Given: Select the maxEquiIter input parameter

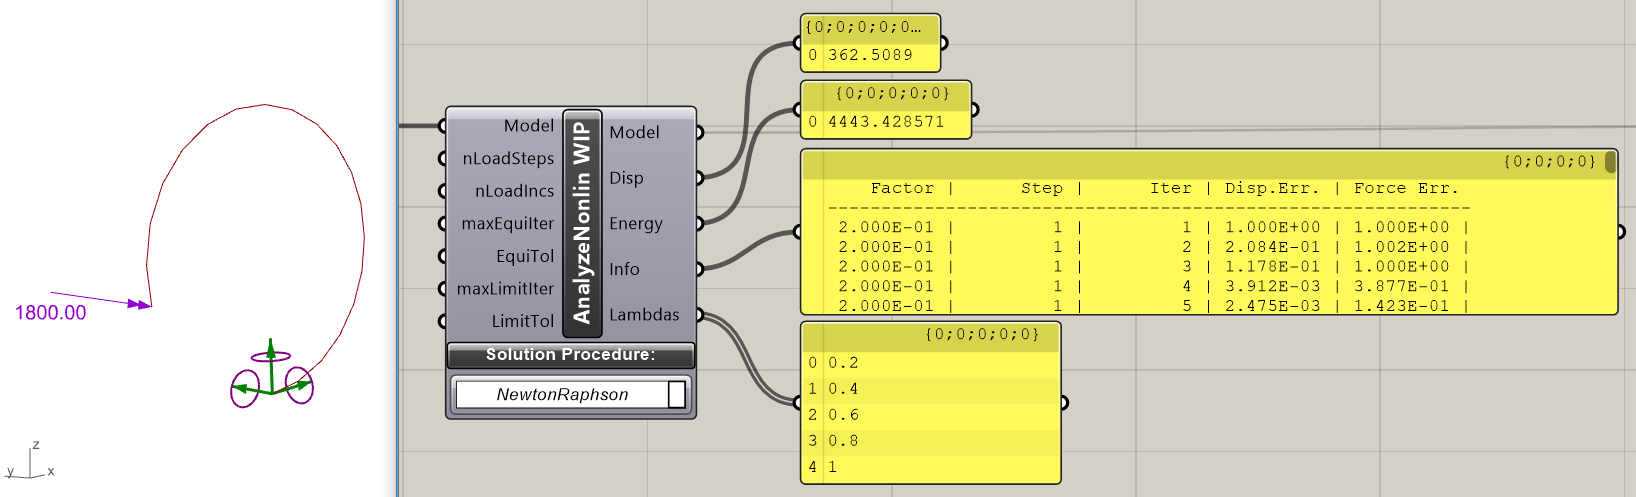Looking at the screenshot, I should pyautogui.click(x=507, y=224).
